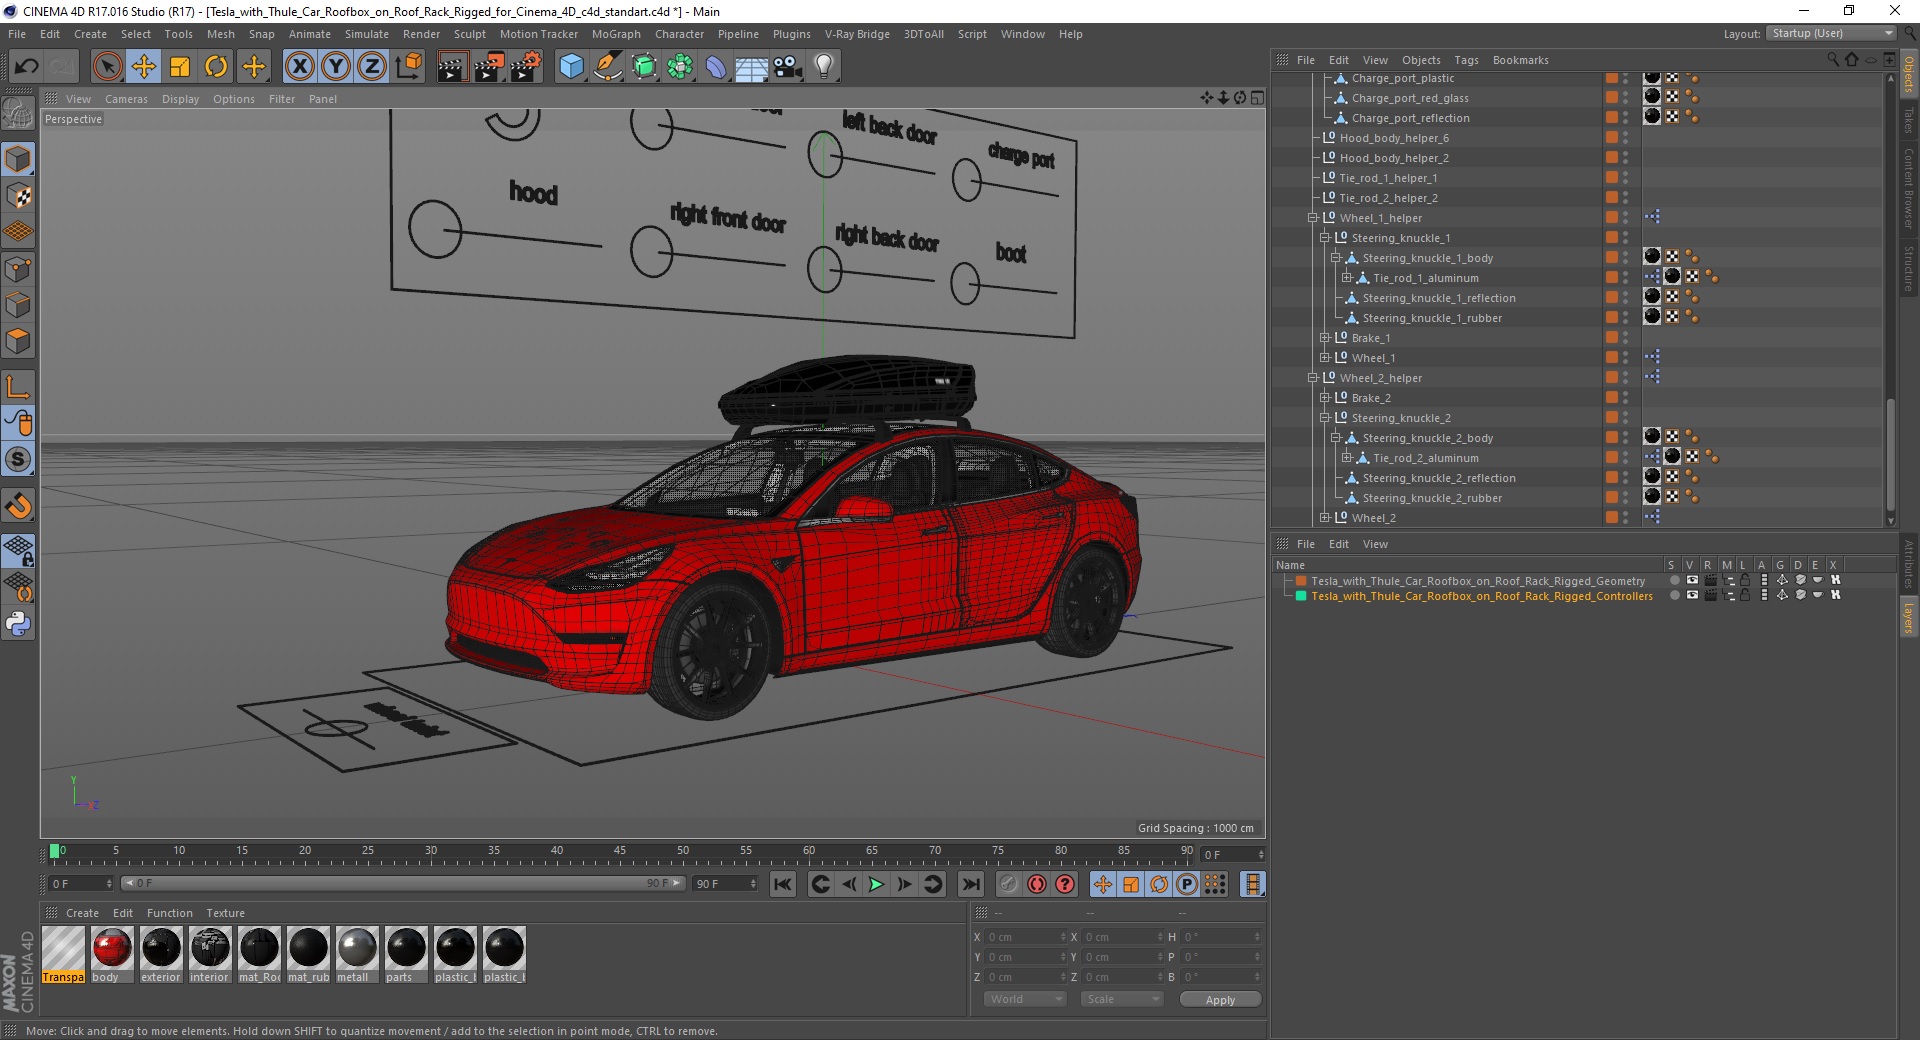
Task: Open the V-Ray Bridge menu
Action: click(x=857, y=34)
